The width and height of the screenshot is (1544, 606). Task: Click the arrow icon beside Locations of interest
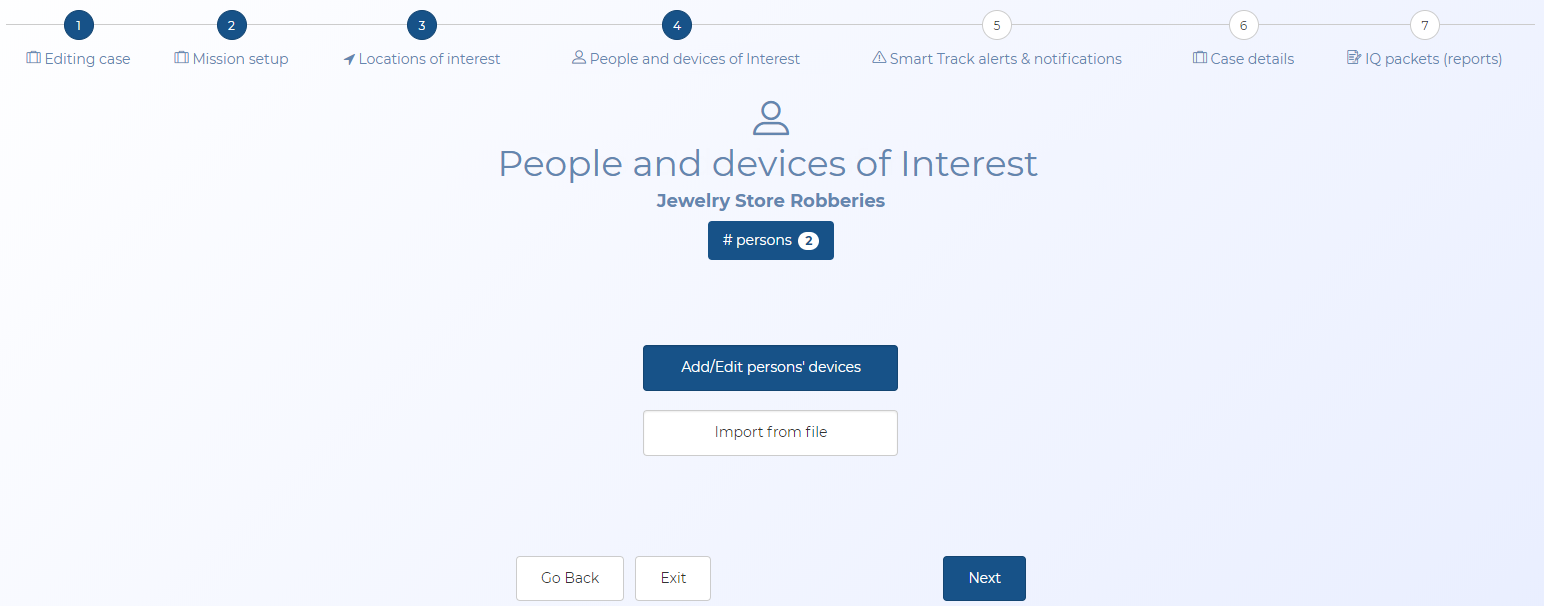[349, 59]
